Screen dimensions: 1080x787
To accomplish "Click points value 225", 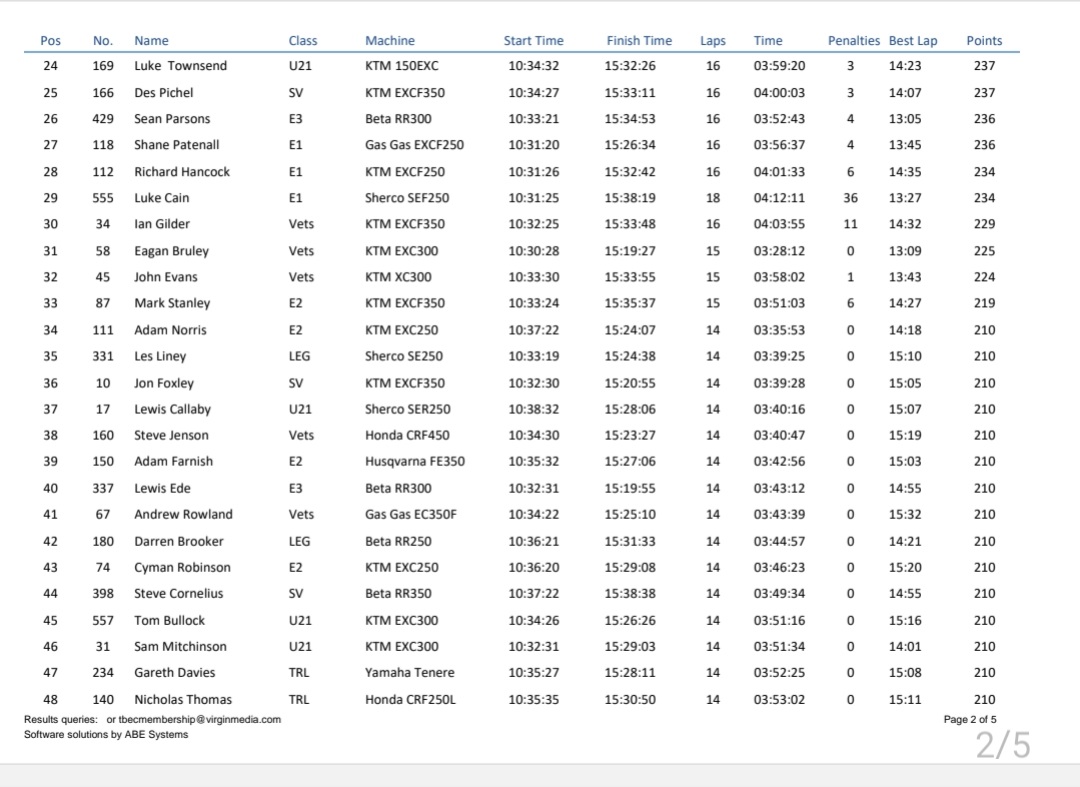I will point(984,251).
